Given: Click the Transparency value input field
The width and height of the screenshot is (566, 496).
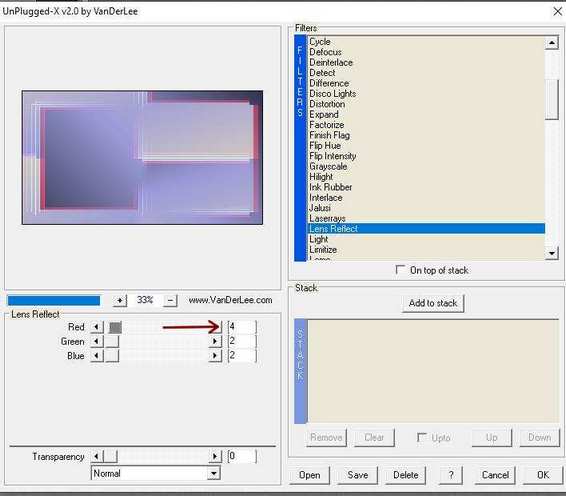Looking at the screenshot, I should (242, 456).
